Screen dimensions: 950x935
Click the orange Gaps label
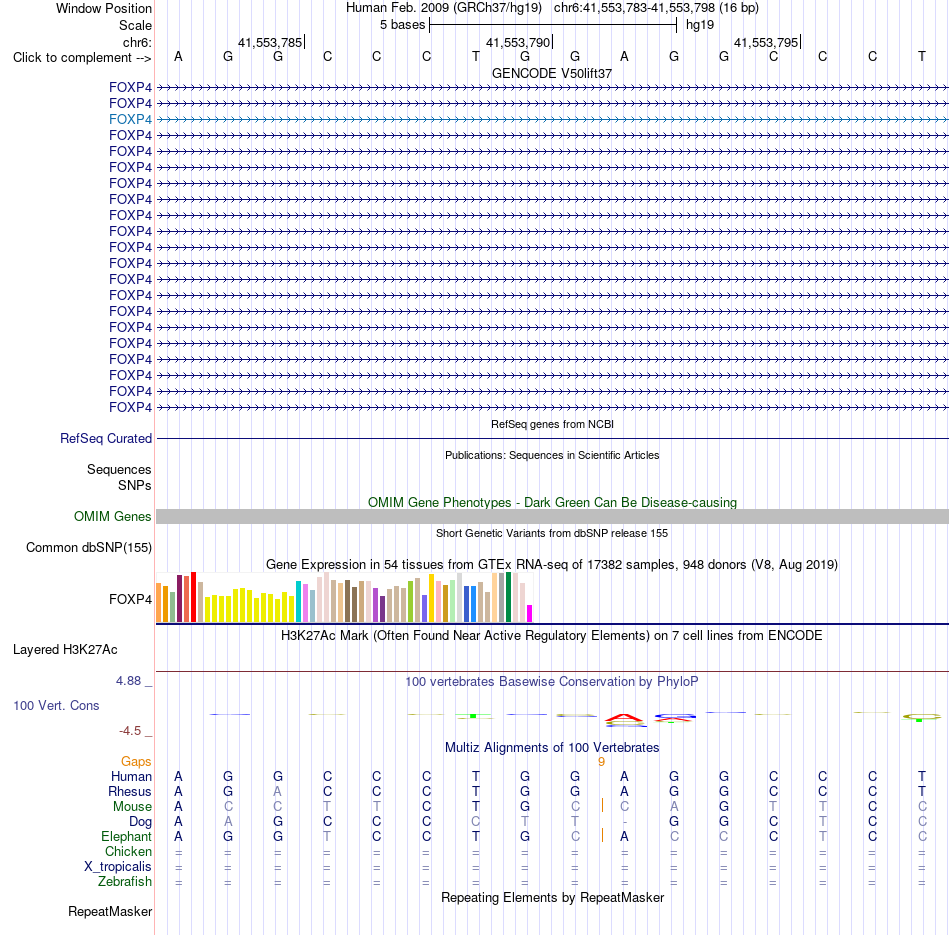click(136, 762)
